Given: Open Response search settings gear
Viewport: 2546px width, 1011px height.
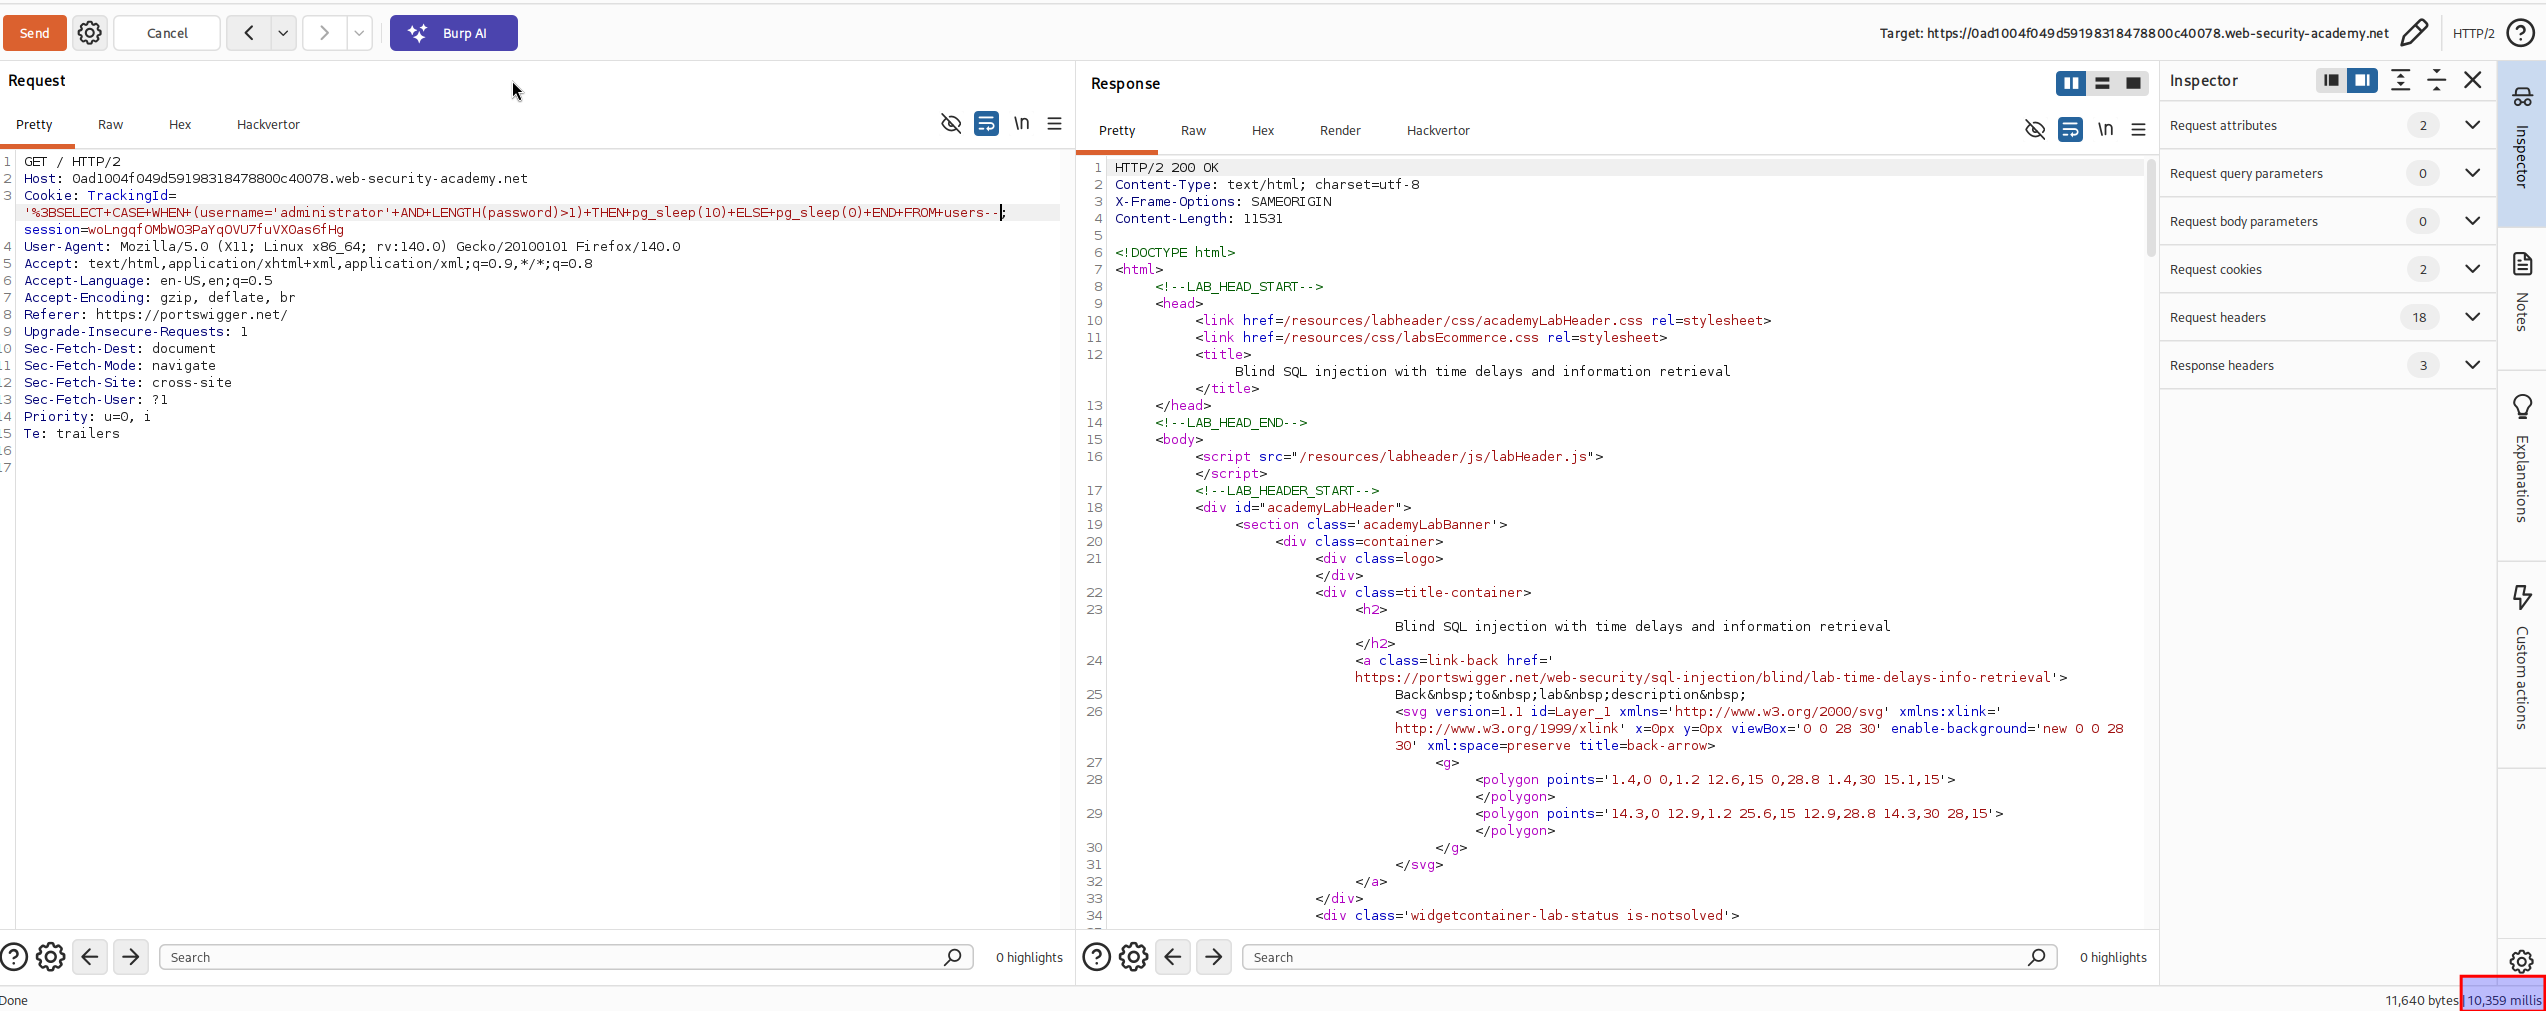Looking at the screenshot, I should tap(1134, 958).
